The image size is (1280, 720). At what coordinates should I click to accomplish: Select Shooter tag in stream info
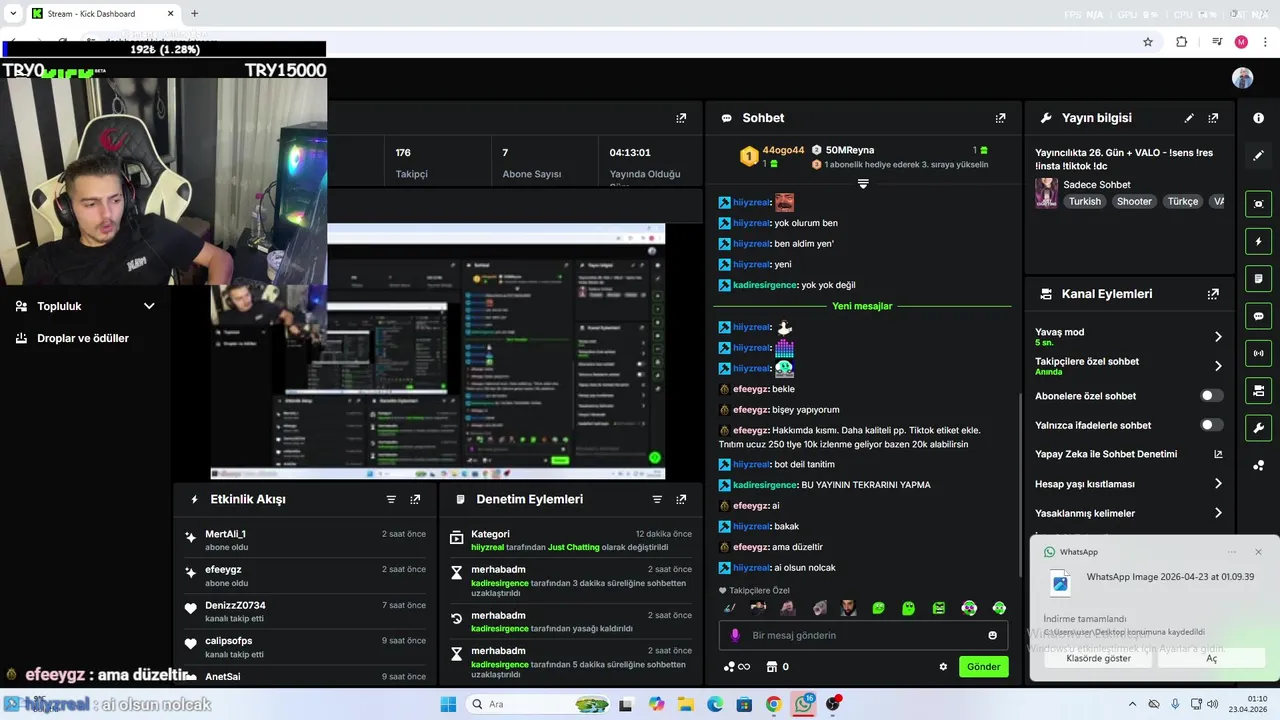click(x=1134, y=201)
